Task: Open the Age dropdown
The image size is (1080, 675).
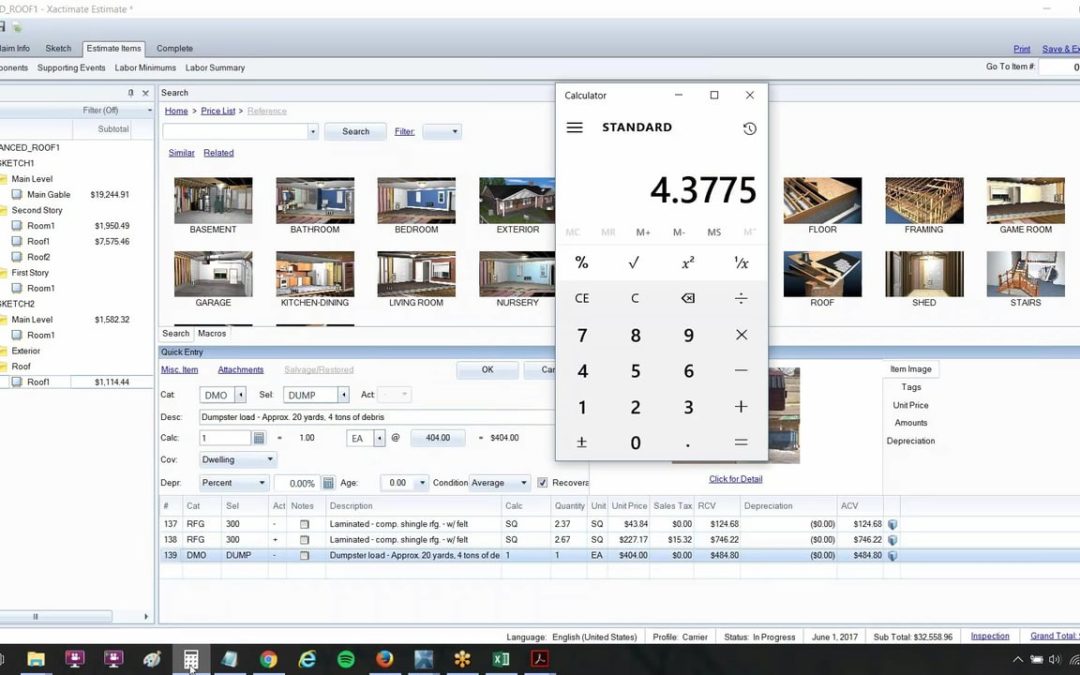Action: 422,483
